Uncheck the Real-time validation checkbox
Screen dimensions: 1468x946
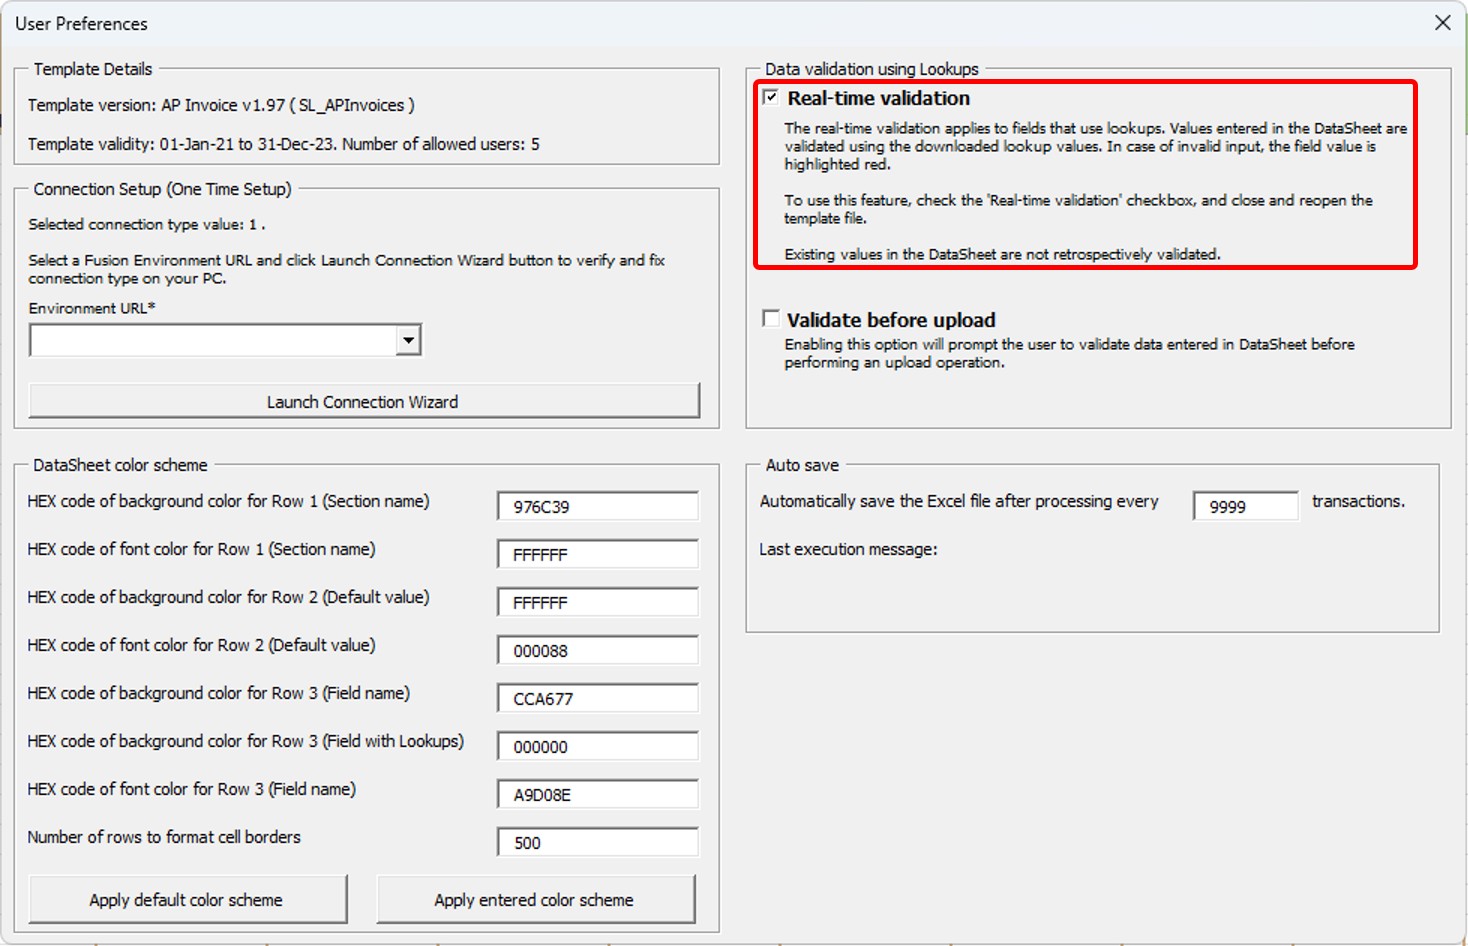coord(770,97)
